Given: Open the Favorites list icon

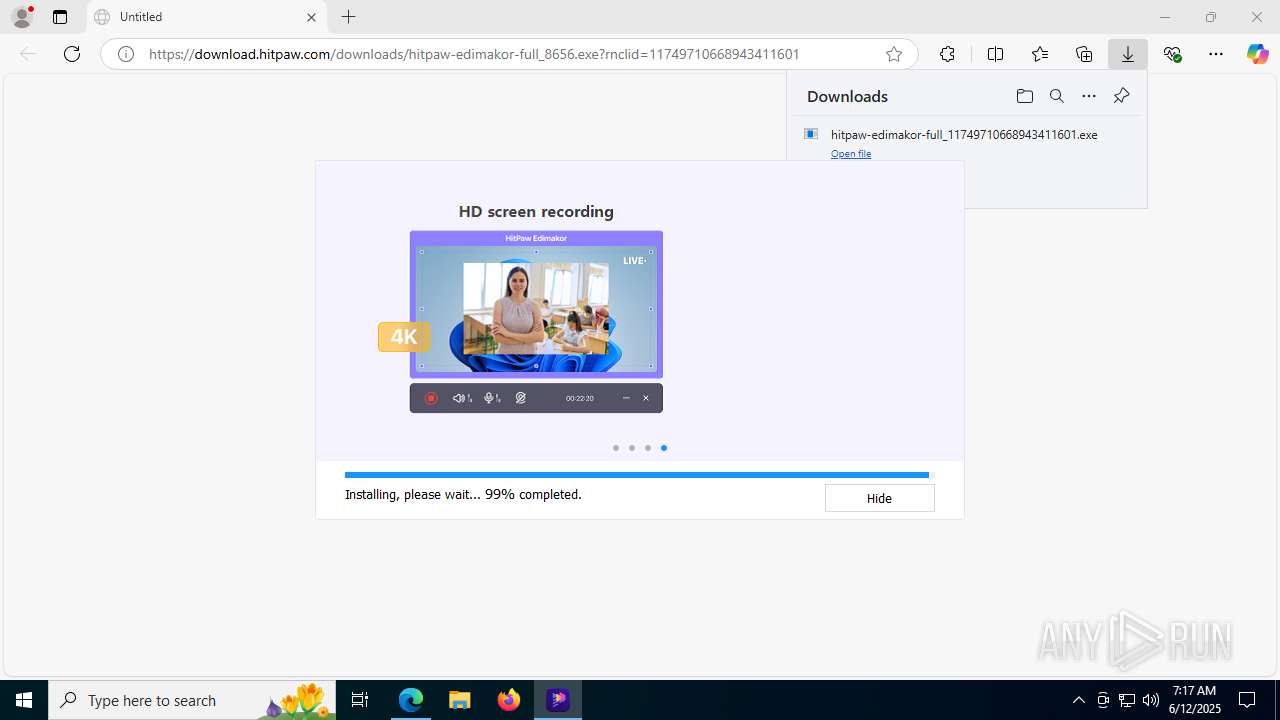Looking at the screenshot, I should (1040, 54).
